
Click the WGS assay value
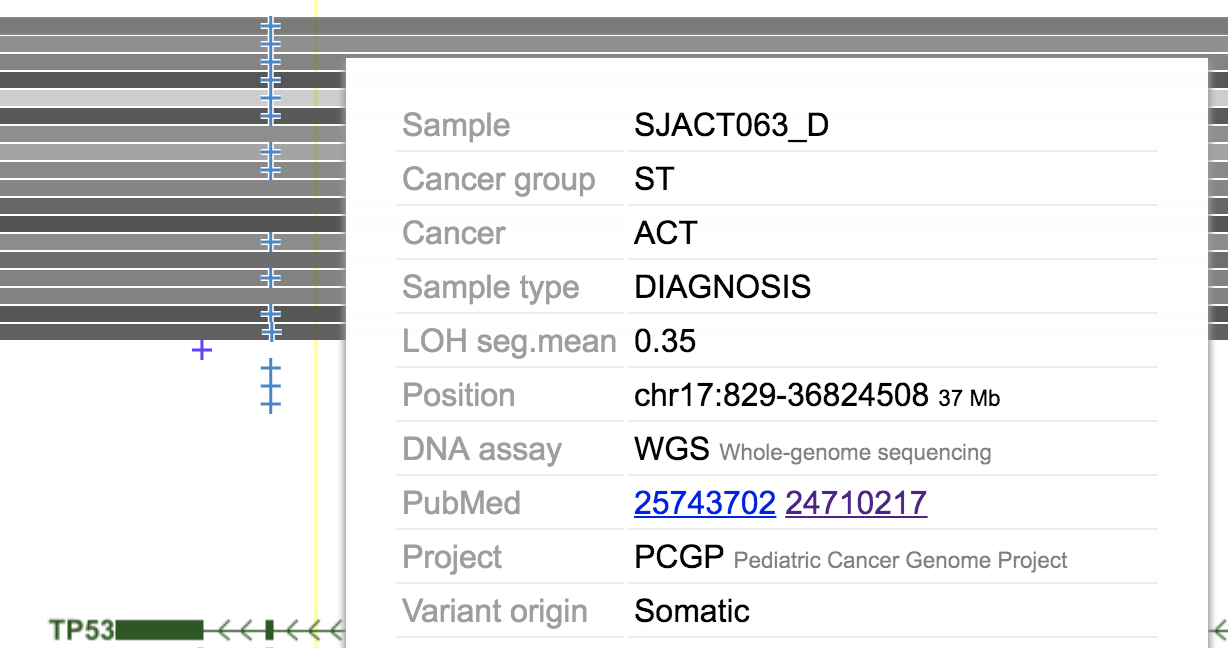click(x=673, y=449)
